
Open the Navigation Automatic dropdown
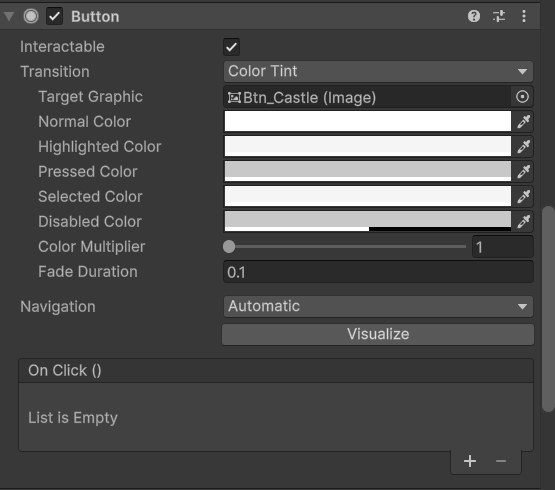[378, 307]
